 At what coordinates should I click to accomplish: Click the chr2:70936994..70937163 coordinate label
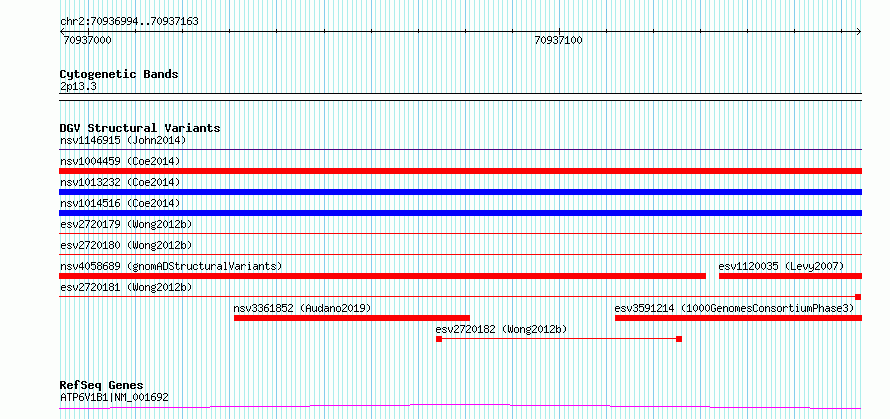click(x=129, y=22)
